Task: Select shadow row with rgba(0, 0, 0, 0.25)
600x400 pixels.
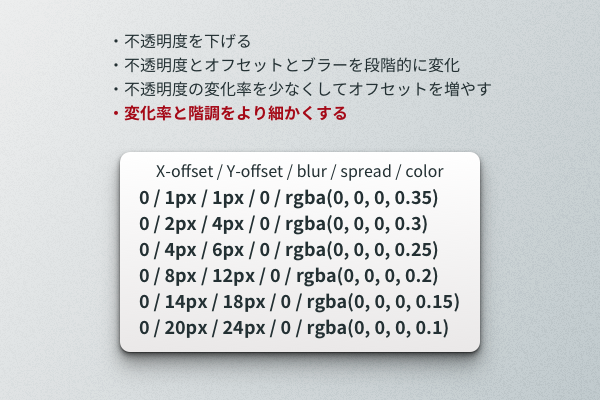Action: point(289,250)
